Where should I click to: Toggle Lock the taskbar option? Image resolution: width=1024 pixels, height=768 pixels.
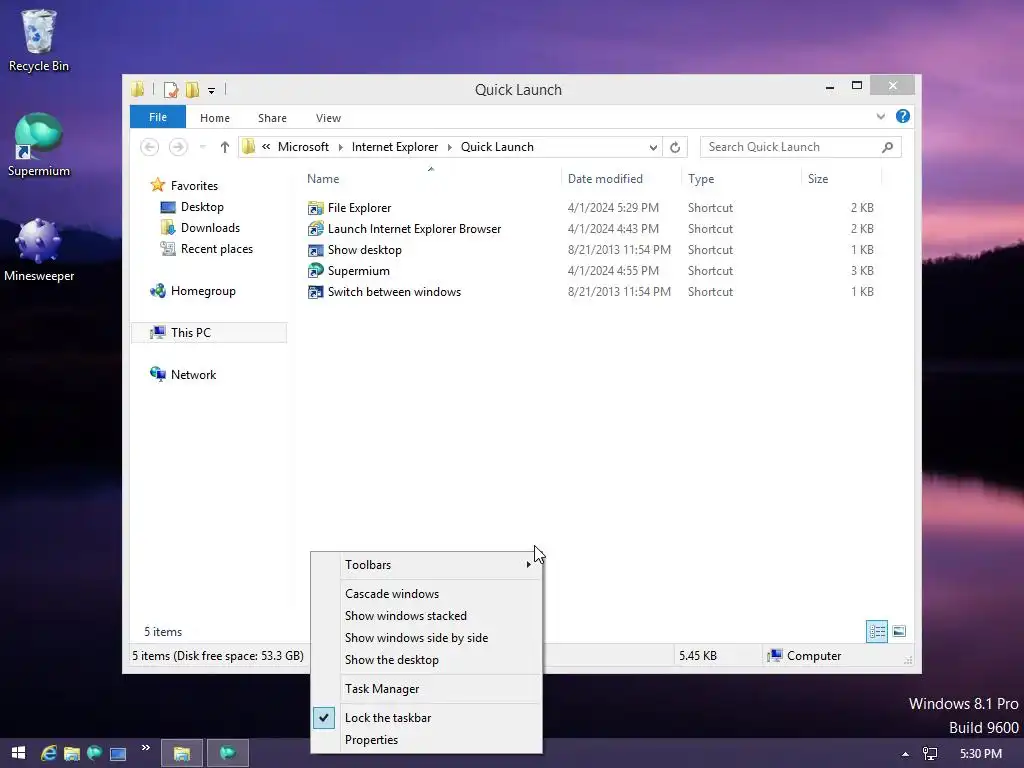426,718
